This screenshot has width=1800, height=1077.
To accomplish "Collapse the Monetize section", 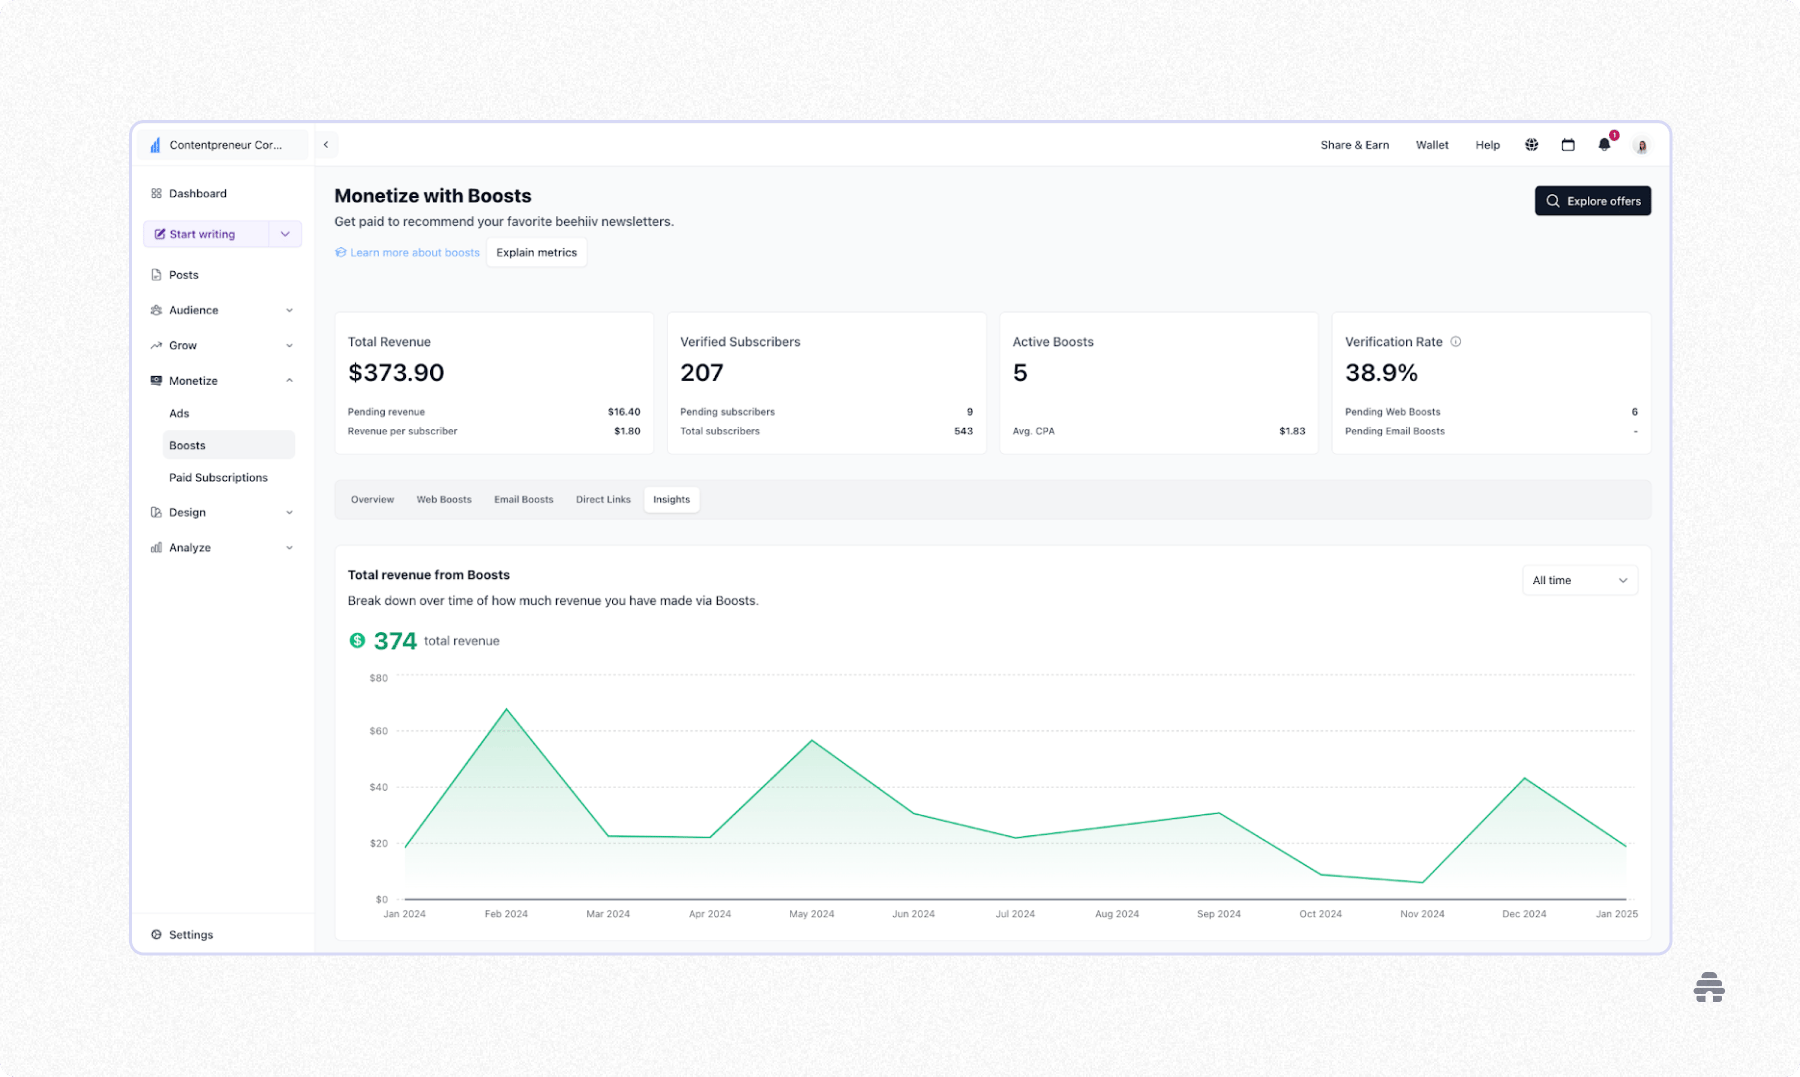I will (x=289, y=380).
